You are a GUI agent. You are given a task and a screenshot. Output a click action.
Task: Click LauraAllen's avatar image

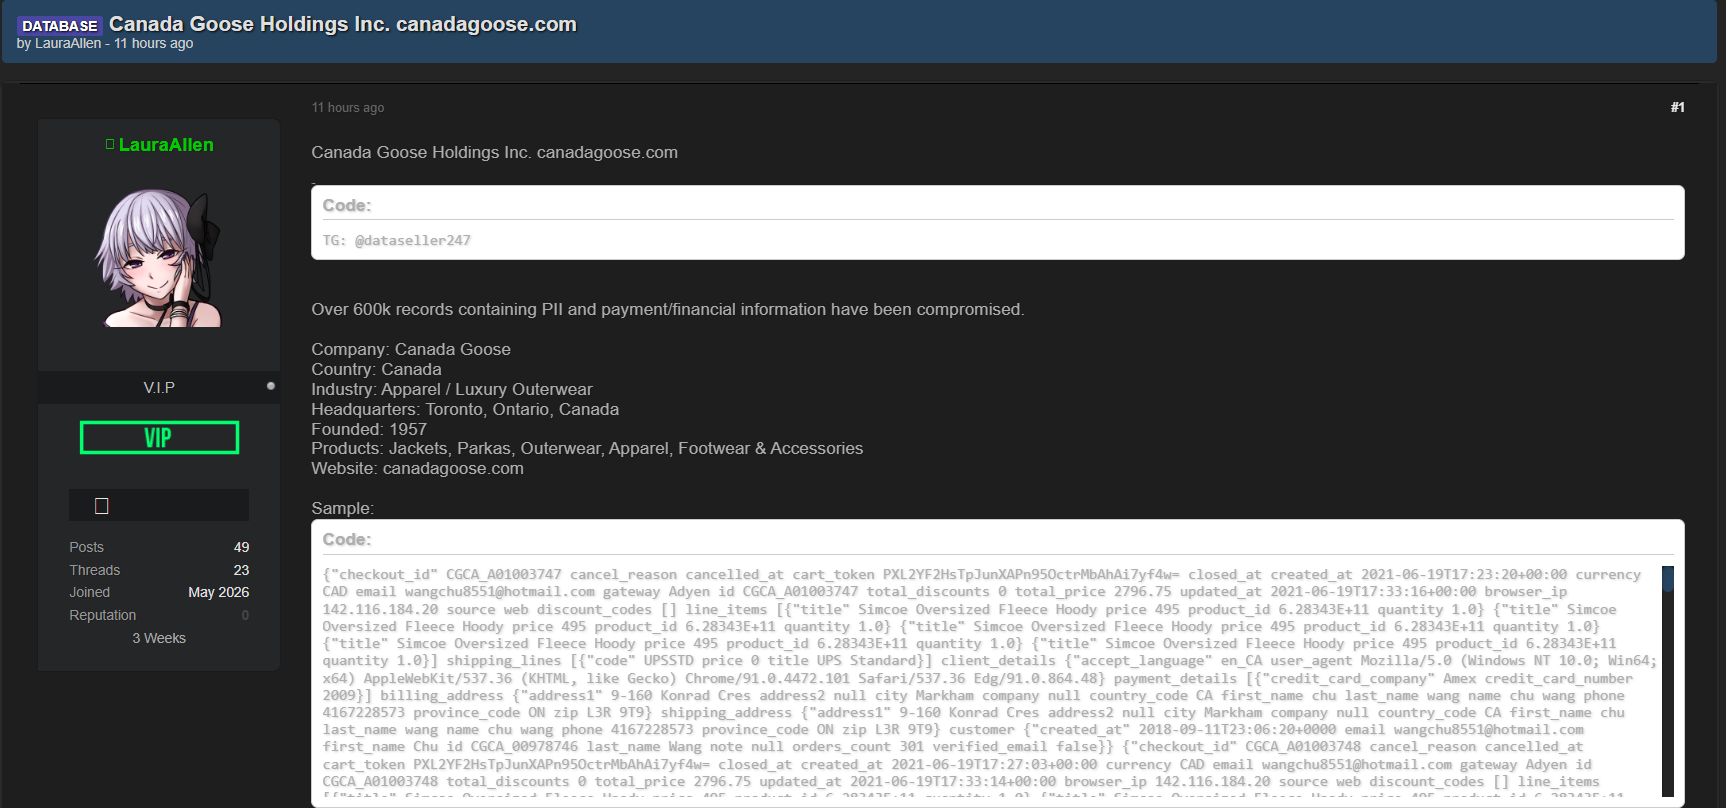pyautogui.click(x=159, y=258)
